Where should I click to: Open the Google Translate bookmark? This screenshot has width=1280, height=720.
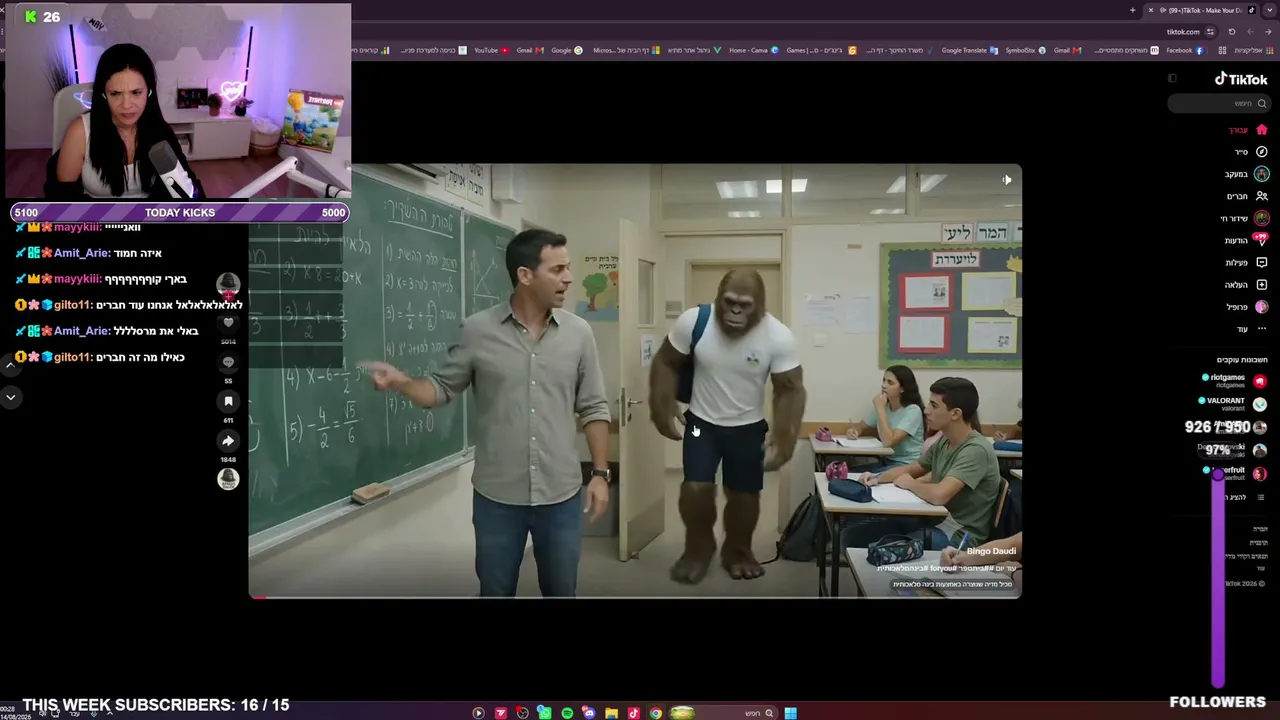[x=969, y=50]
